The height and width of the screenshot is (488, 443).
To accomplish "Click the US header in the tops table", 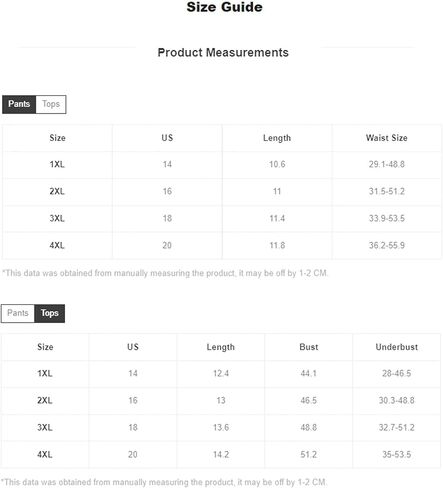I will point(133,347).
